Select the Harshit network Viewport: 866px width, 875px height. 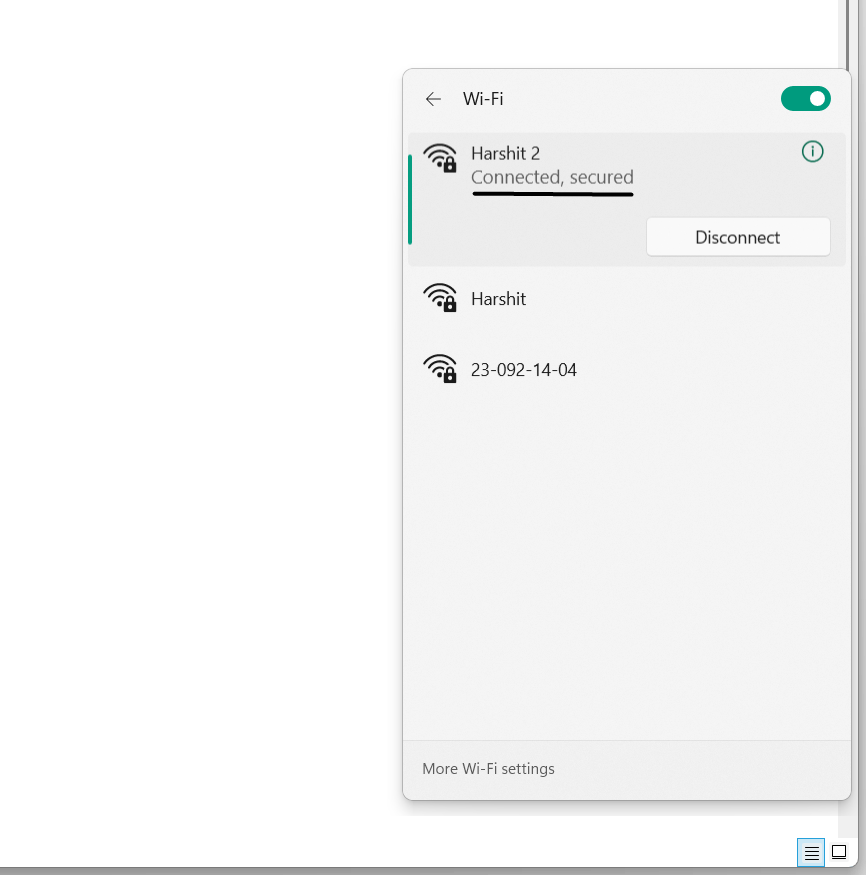pyautogui.click(x=627, y=299)
